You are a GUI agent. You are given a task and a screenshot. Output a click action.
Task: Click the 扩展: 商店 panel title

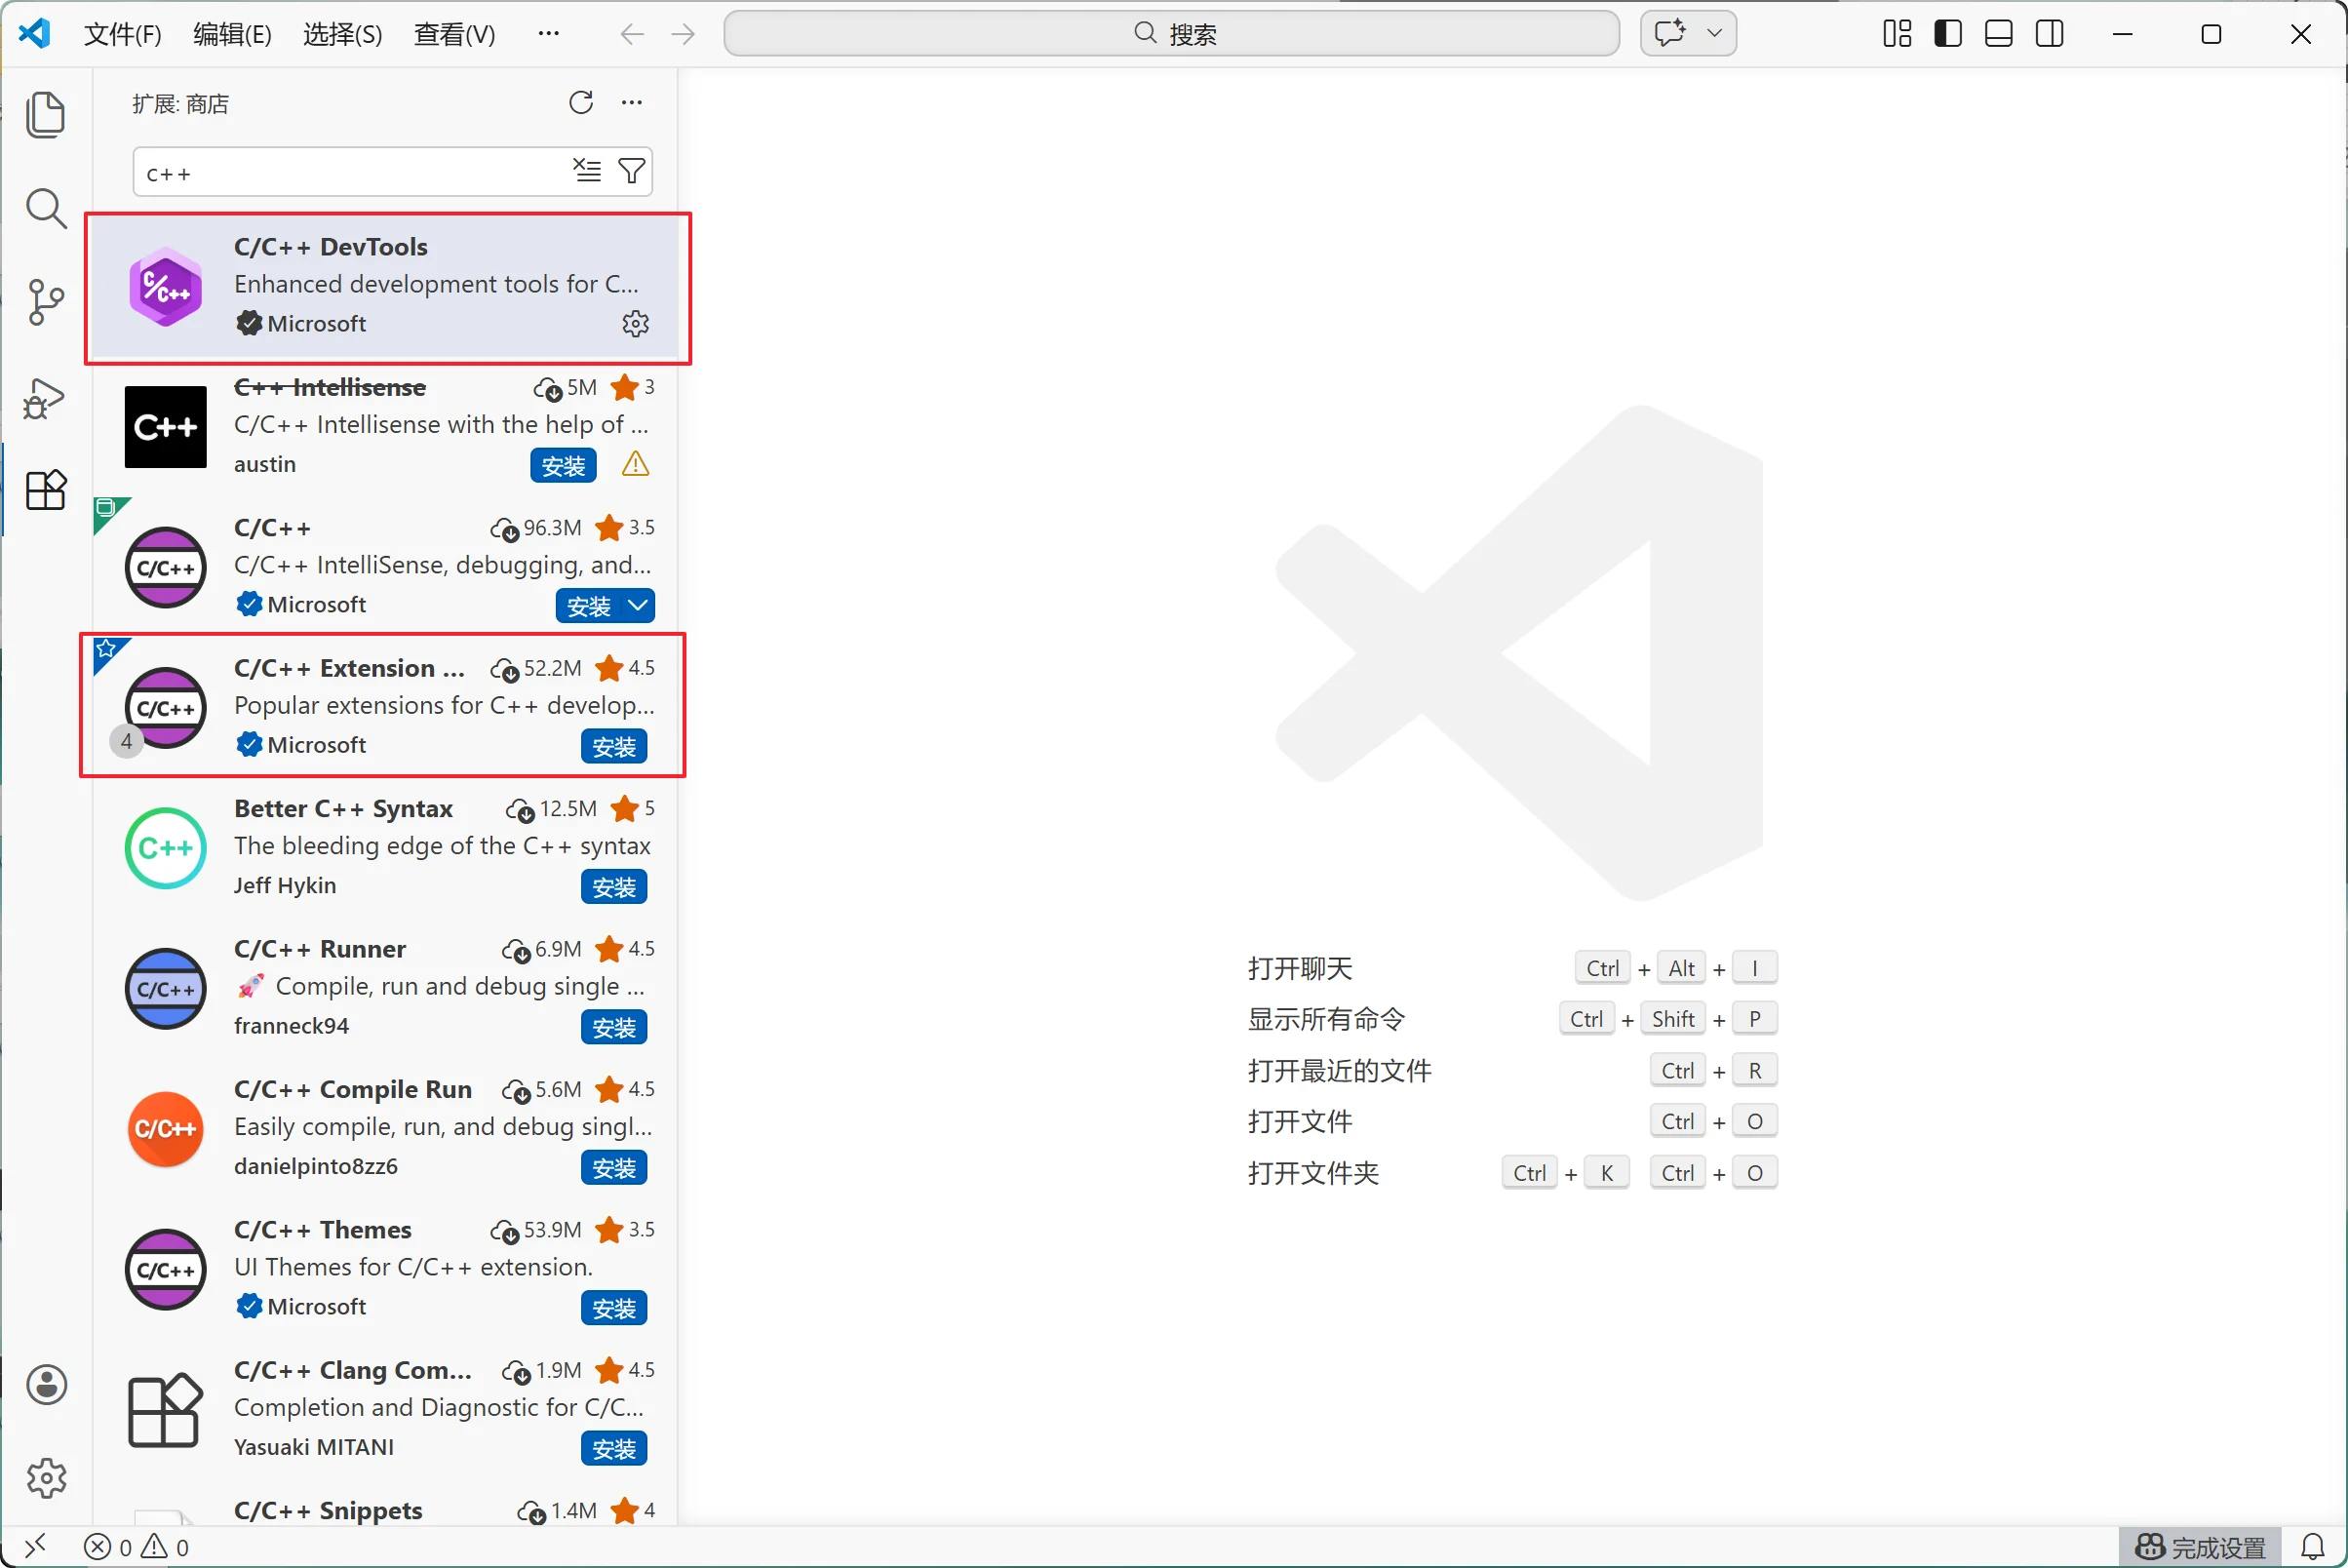coord(181,104)
